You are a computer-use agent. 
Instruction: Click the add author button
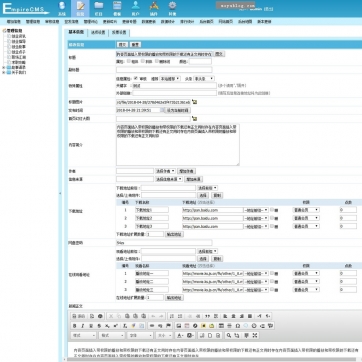pos(186,171)
